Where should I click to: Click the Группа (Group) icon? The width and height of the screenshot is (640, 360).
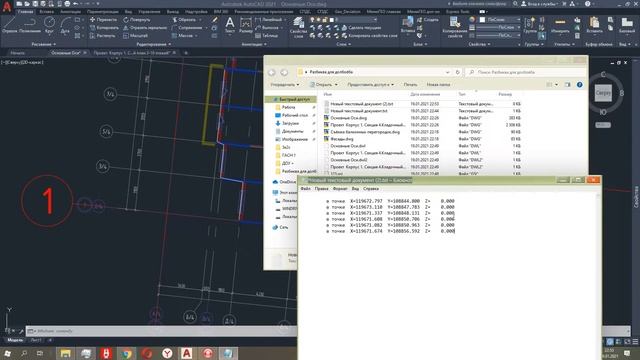click(530, 25)
